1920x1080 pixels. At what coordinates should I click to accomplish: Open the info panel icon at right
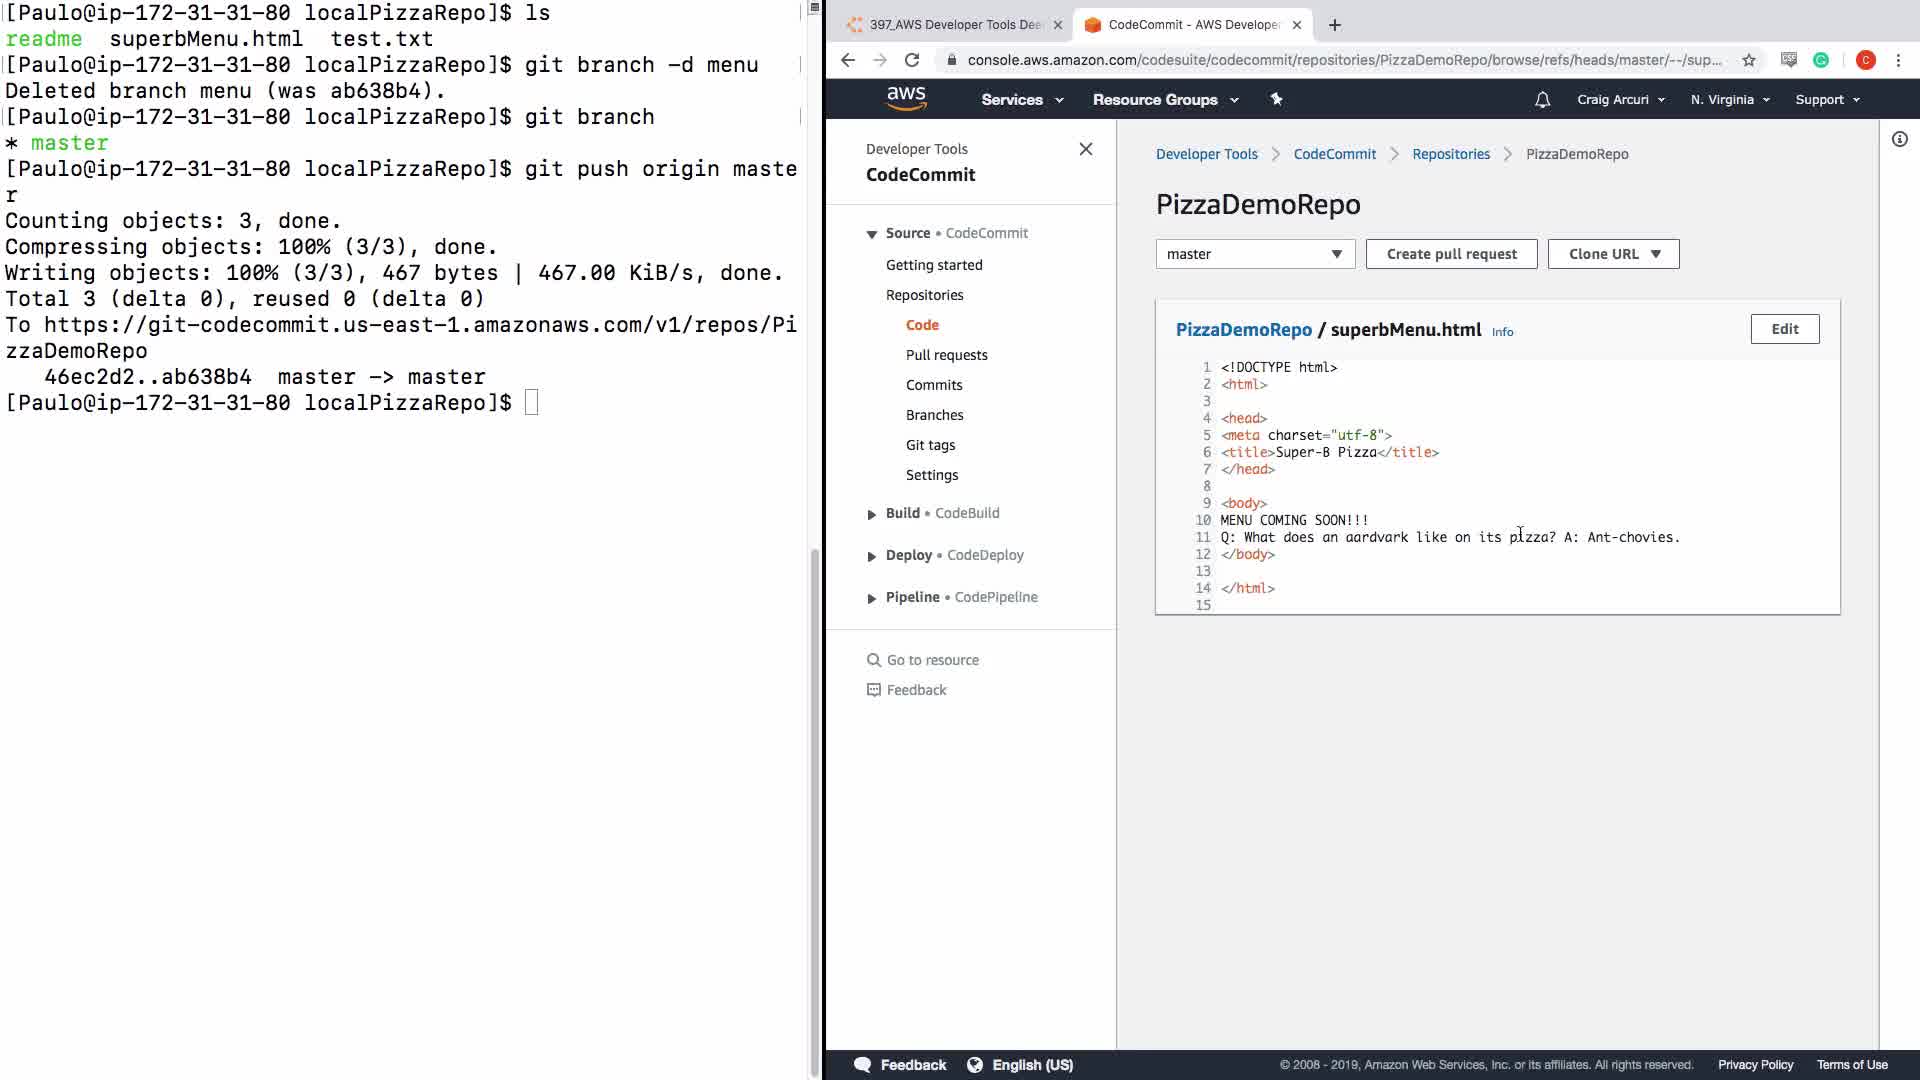click(1899, 139)
